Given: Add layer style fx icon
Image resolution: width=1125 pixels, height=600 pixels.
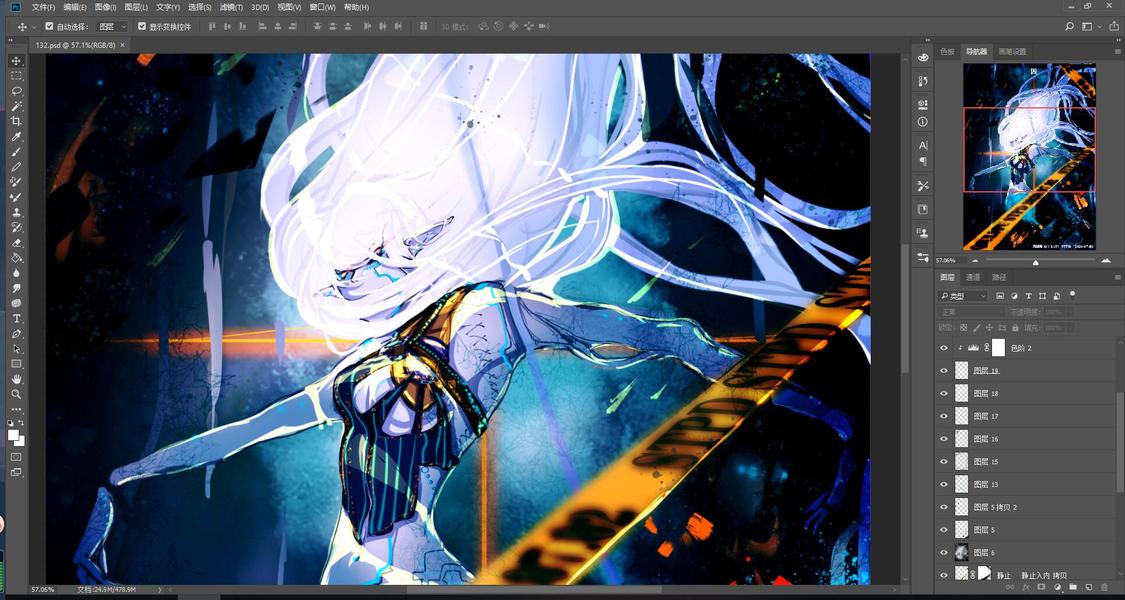Looking at the screenshot, I should click(x=1025, y=587).
